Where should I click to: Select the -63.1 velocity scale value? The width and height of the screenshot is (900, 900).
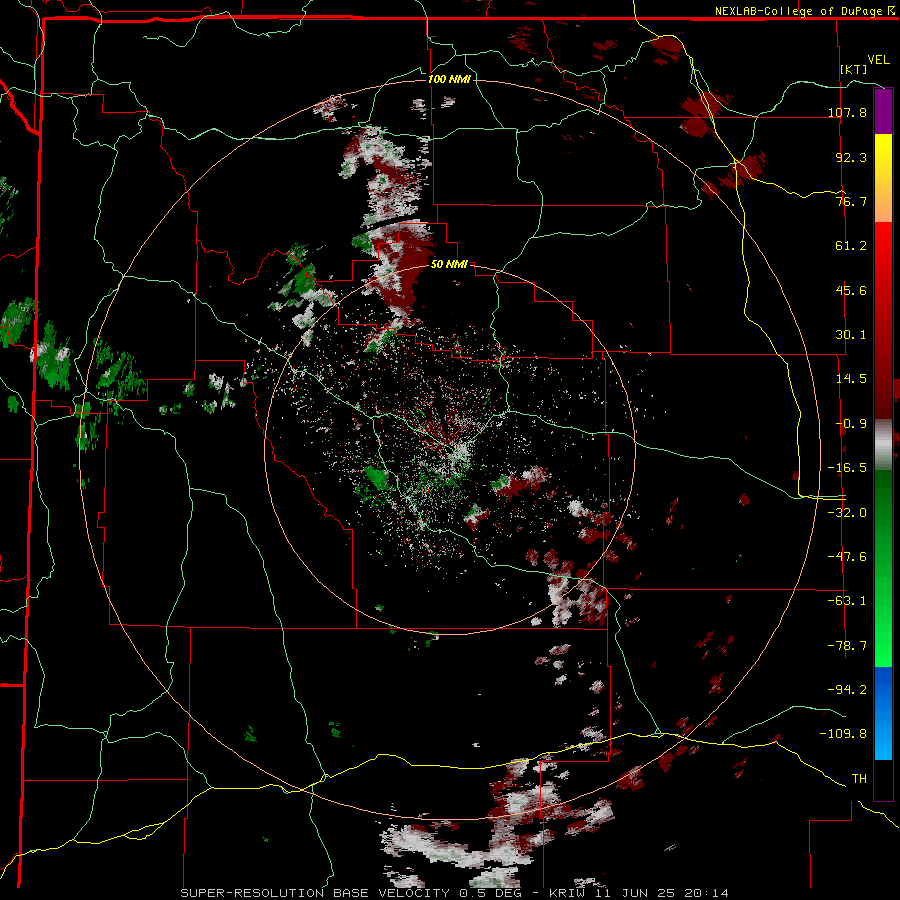click(x=847, y=601)
